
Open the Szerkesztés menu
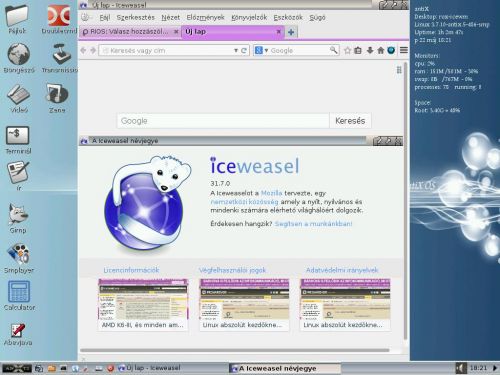(x=135, y=17)
